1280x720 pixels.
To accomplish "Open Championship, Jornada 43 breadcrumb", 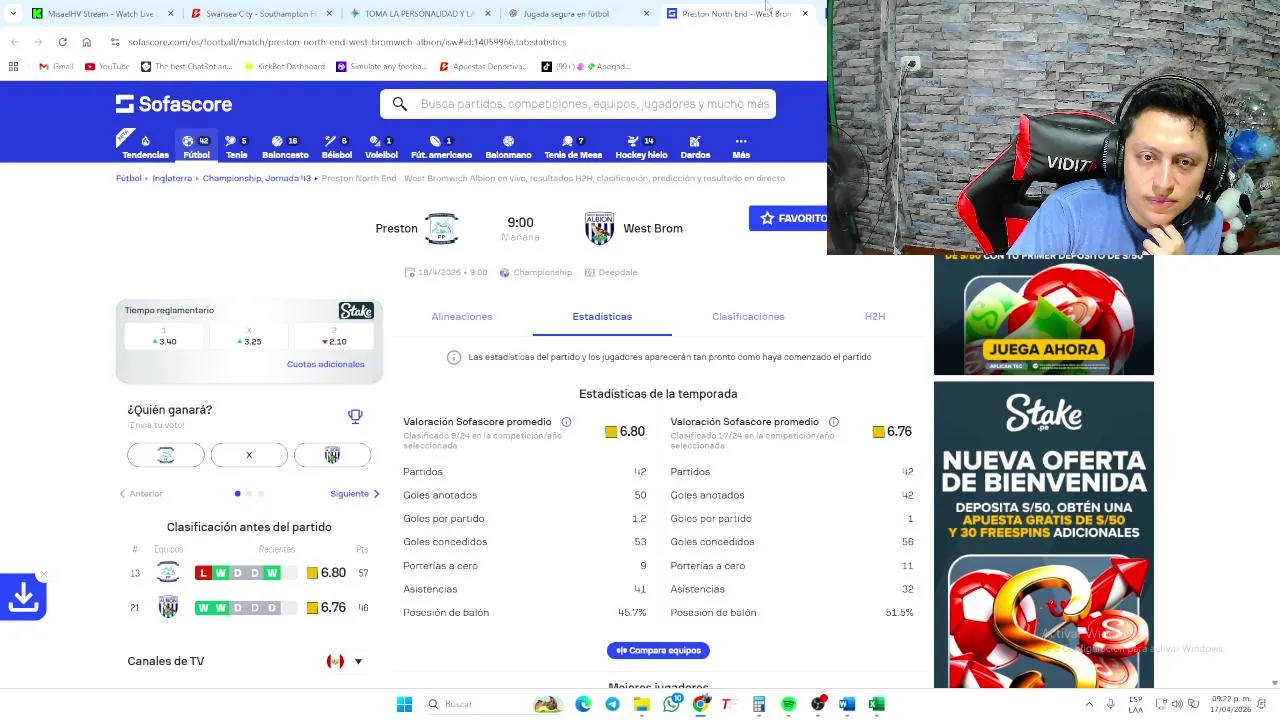I will pyautogui.click(x=257, y=178).
